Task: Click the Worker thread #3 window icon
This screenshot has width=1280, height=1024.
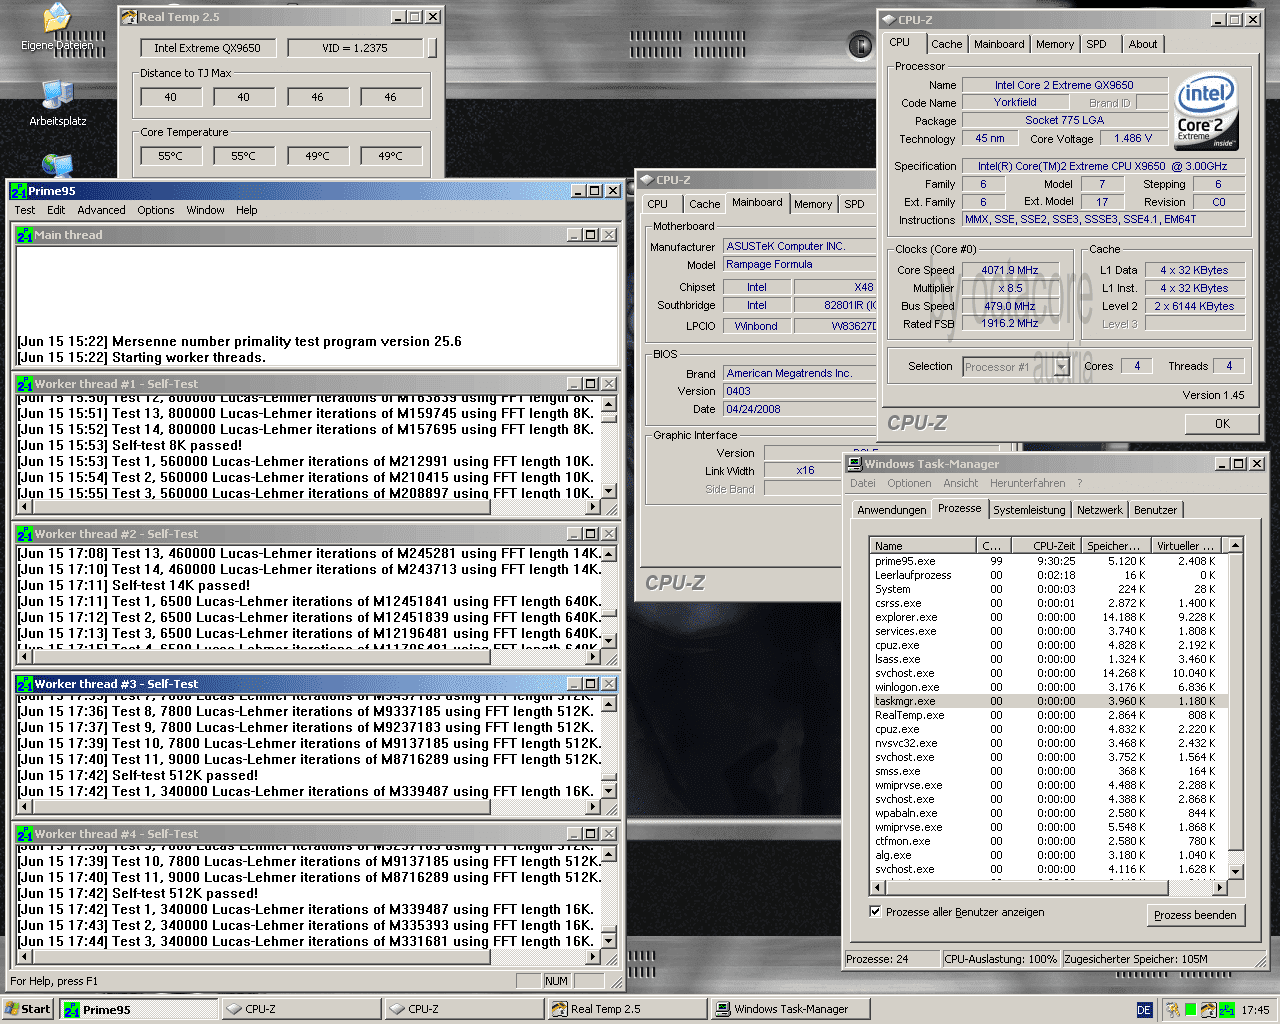Action: click(25, 684)
